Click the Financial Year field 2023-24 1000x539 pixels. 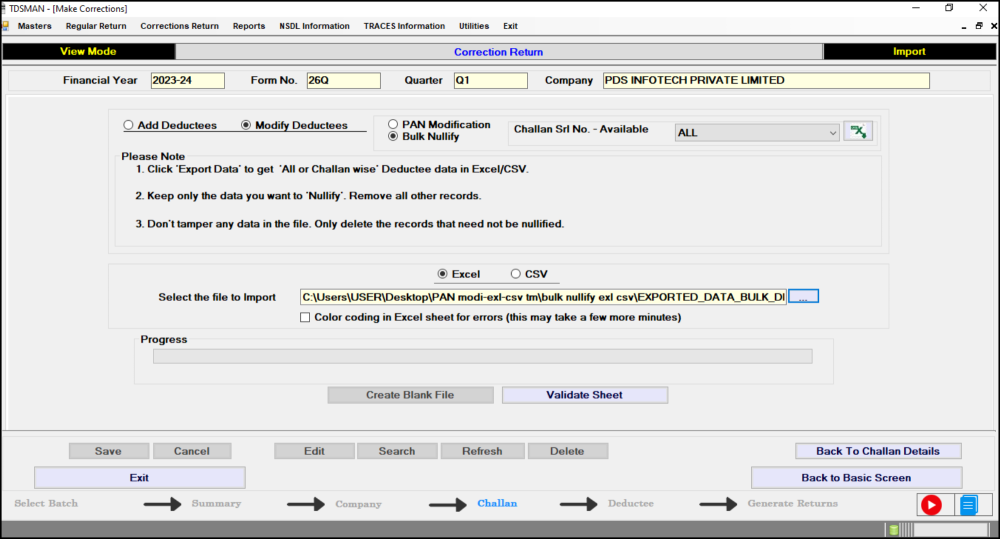(188, 80)
